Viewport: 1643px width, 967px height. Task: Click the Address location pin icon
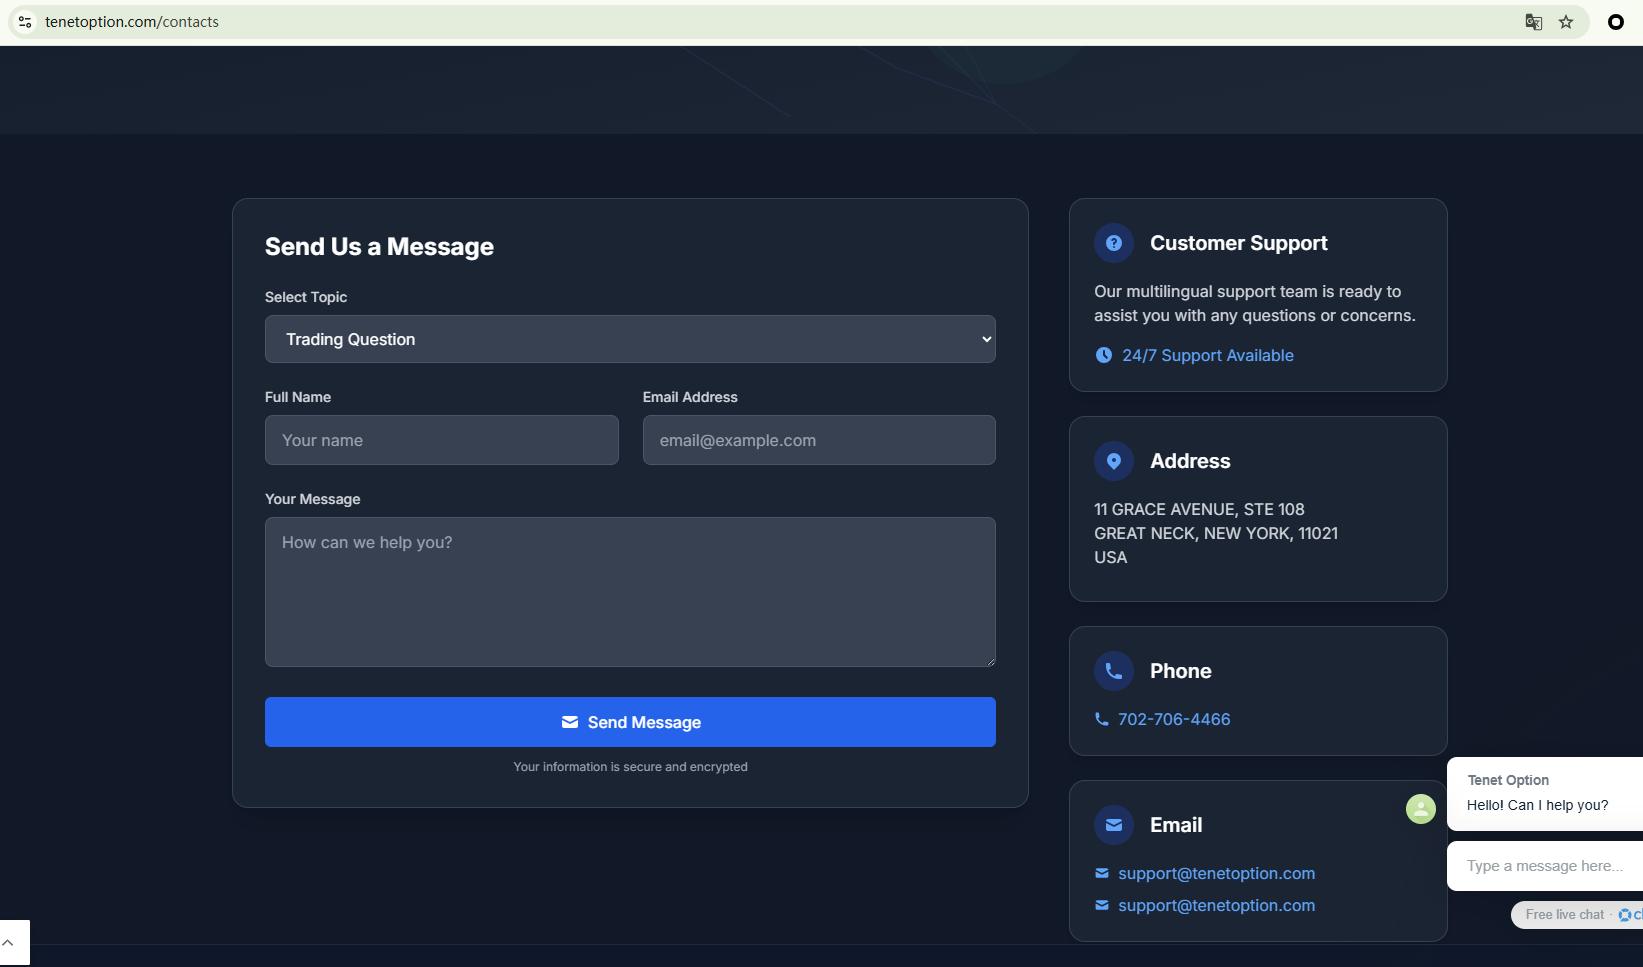click(1113, 461)
